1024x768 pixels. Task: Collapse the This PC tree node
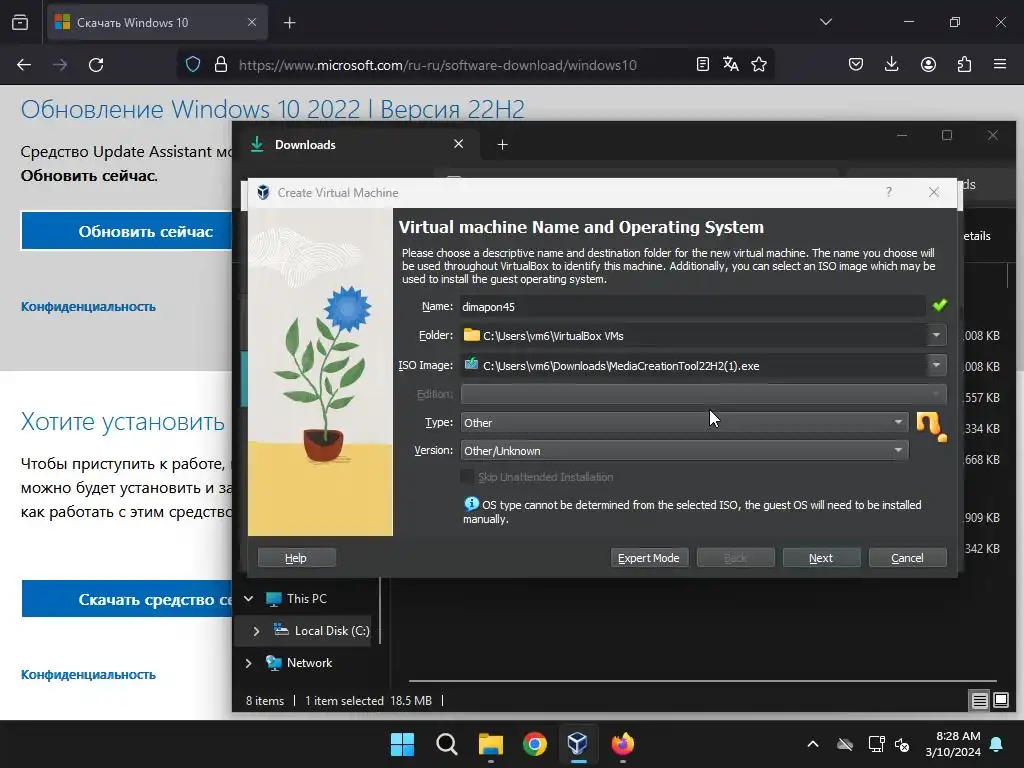[x=249, y=598]
